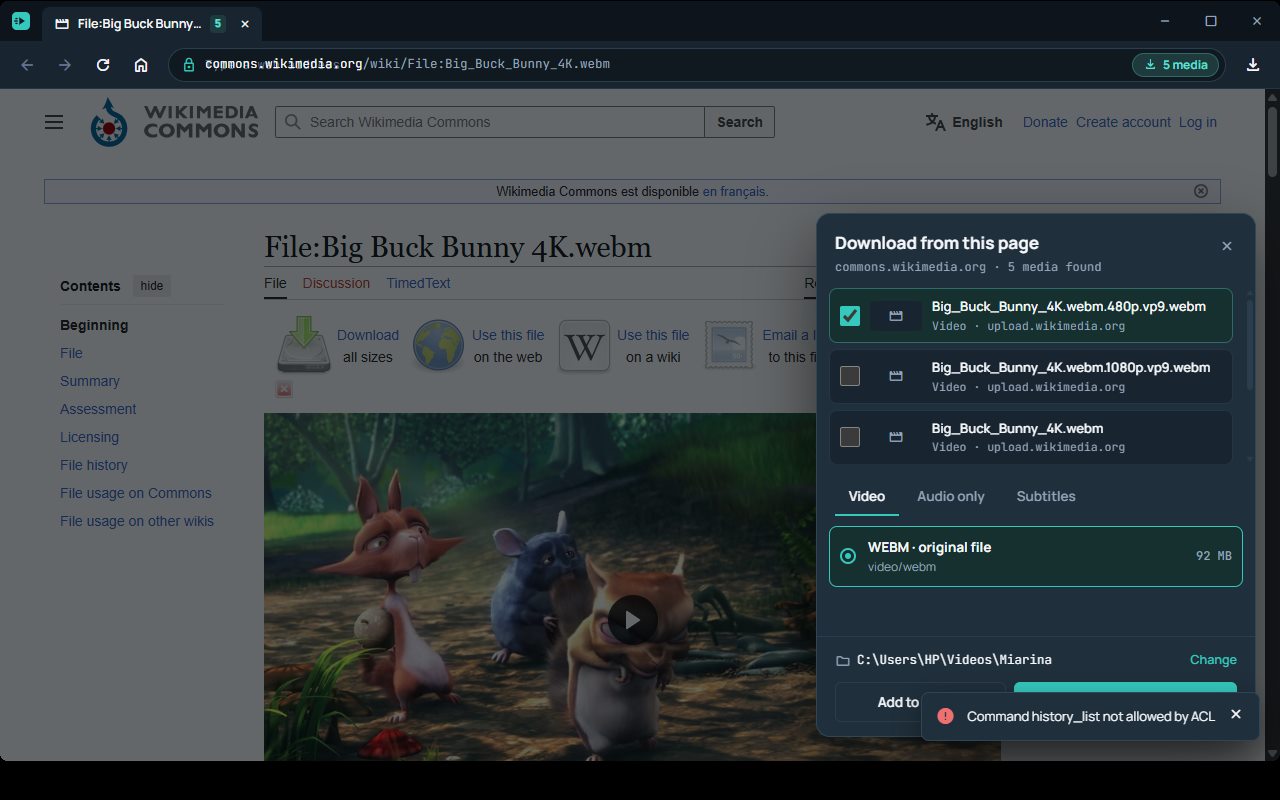The image size is (1280, 800).
Task: Check the 1080p.vp9.webm media item
Action: pyautogui.click(x=850, y=376)
